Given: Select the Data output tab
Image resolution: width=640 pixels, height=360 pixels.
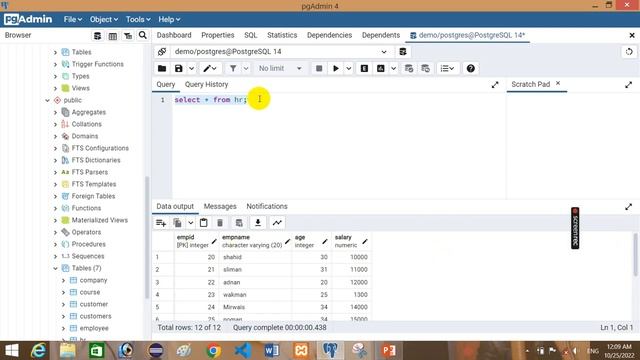Looking at the screenshot, I should (x=175, y=207).
